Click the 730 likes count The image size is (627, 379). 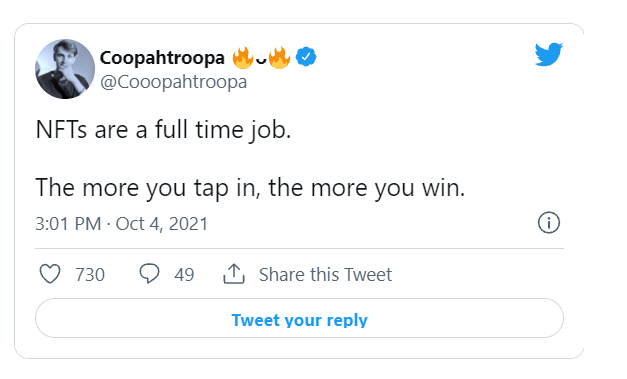click(x=90, y=275)
